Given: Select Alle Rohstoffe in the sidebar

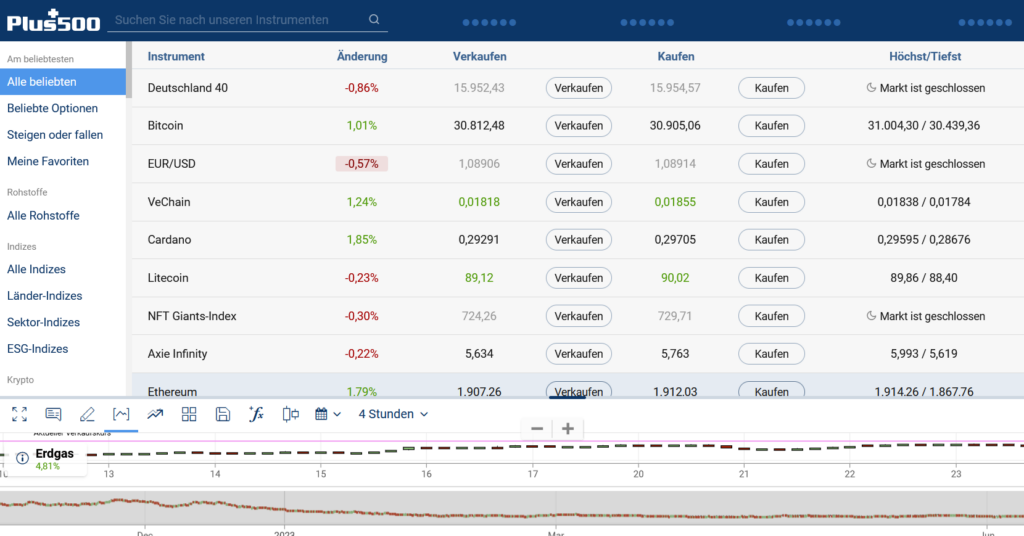Looking at the screenshot, I should point(43,216).
